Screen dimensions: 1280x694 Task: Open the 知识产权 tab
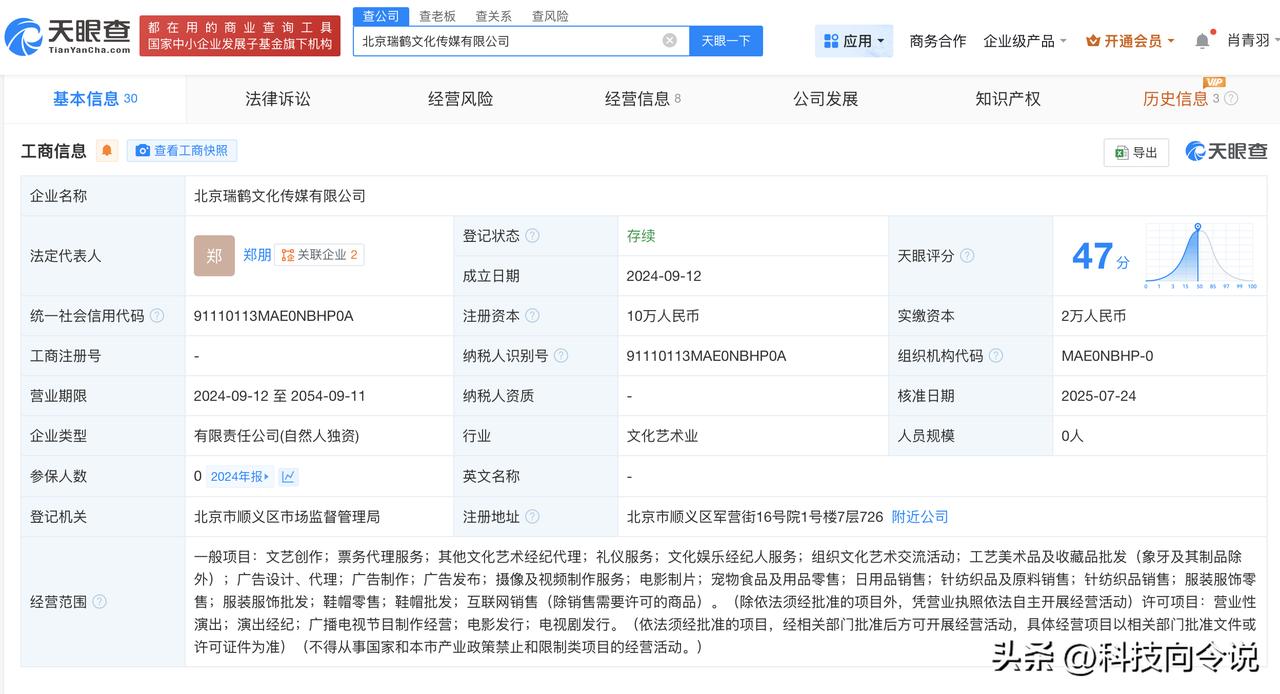[x=1008, y=98]
